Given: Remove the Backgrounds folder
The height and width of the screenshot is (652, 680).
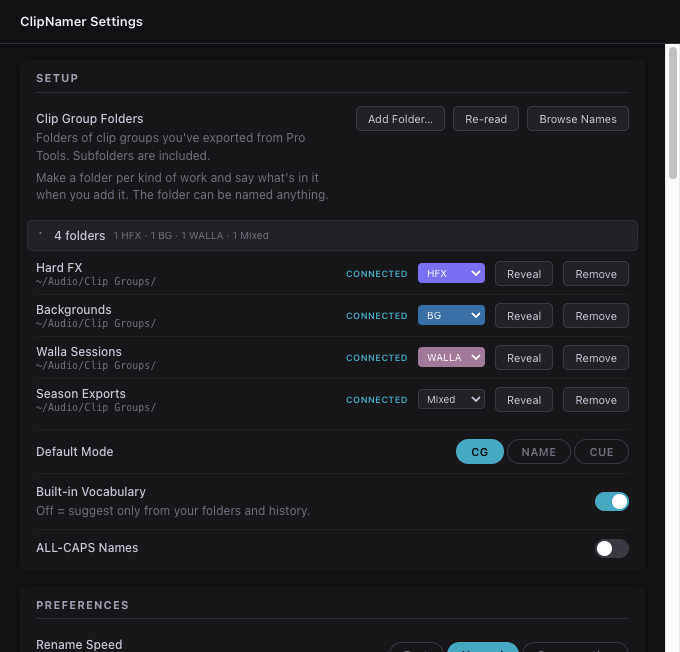Looking at the screenshot, I should (x=595, y=316).
